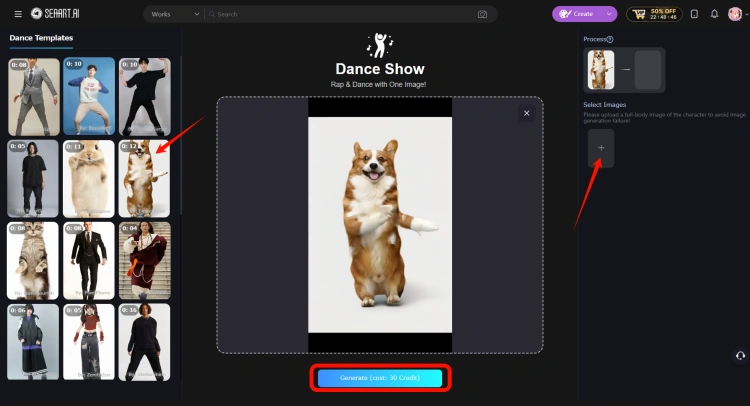750x406 pixels.
Task: Click the SeaArt.AI logo
Action: coord(55,13)
